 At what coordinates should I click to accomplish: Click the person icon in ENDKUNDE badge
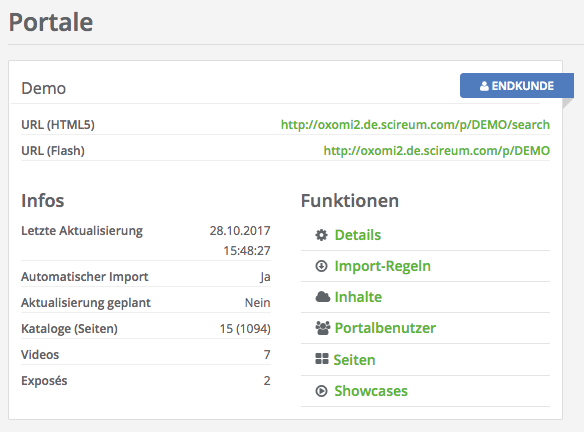(484, 86)
